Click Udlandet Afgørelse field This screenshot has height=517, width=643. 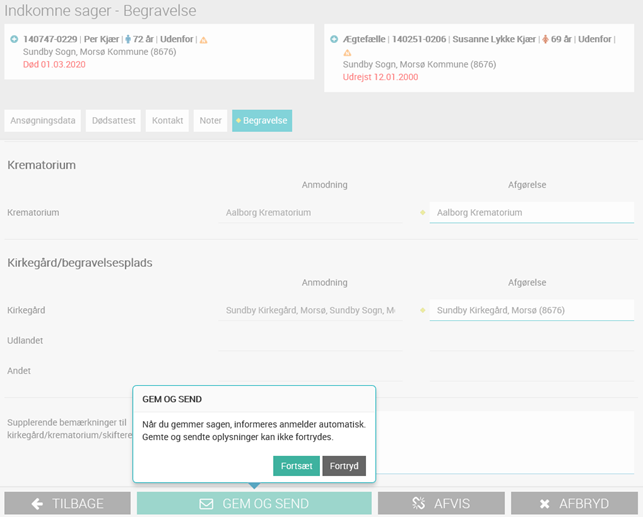(x=532, y=341)
